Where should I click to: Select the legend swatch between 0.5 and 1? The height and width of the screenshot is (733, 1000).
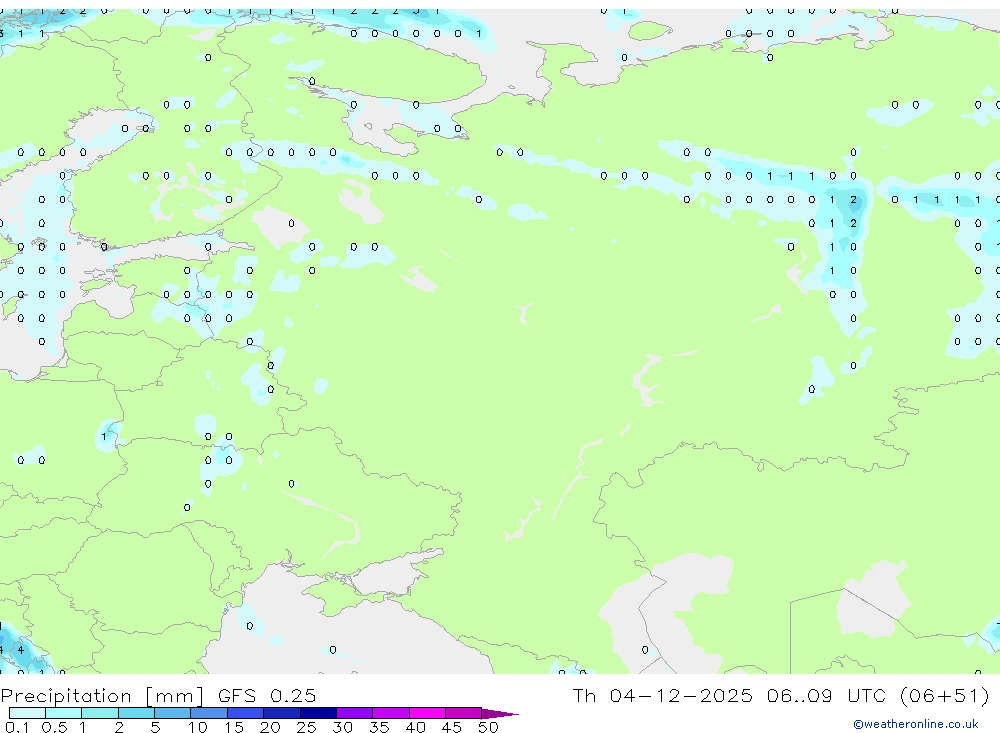tap(64, 713)
